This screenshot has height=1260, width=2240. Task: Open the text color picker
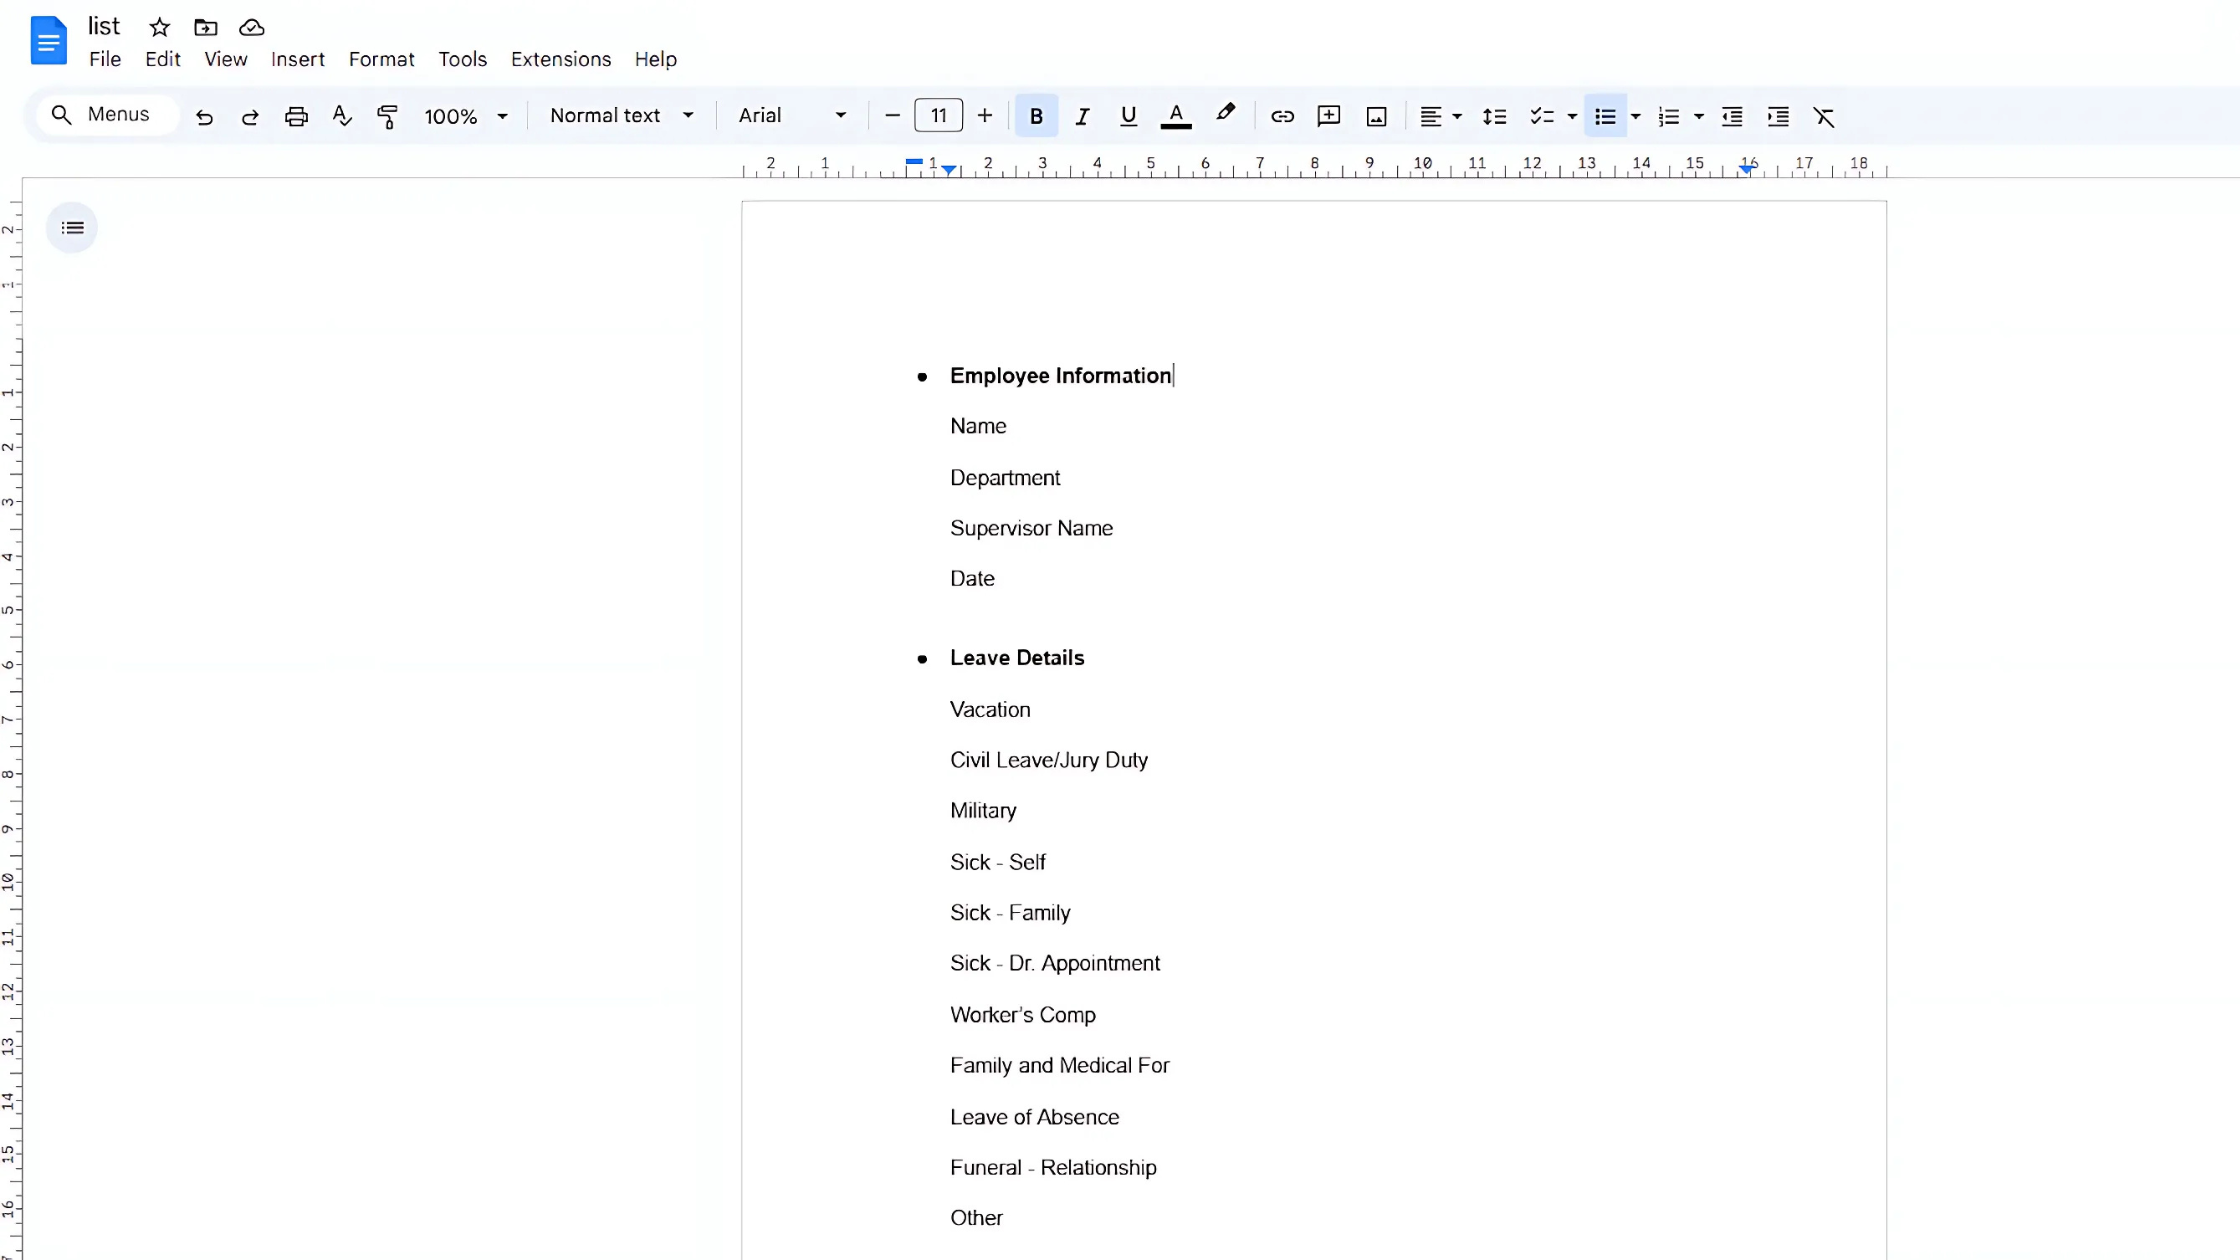1176,117
